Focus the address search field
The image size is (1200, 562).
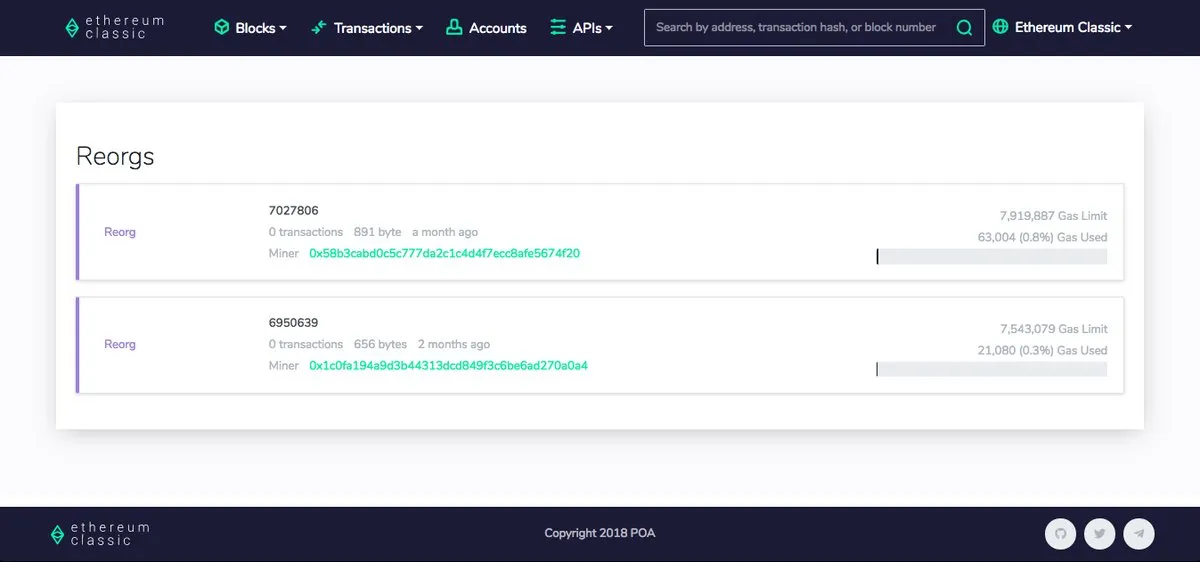tap(795, 28)
